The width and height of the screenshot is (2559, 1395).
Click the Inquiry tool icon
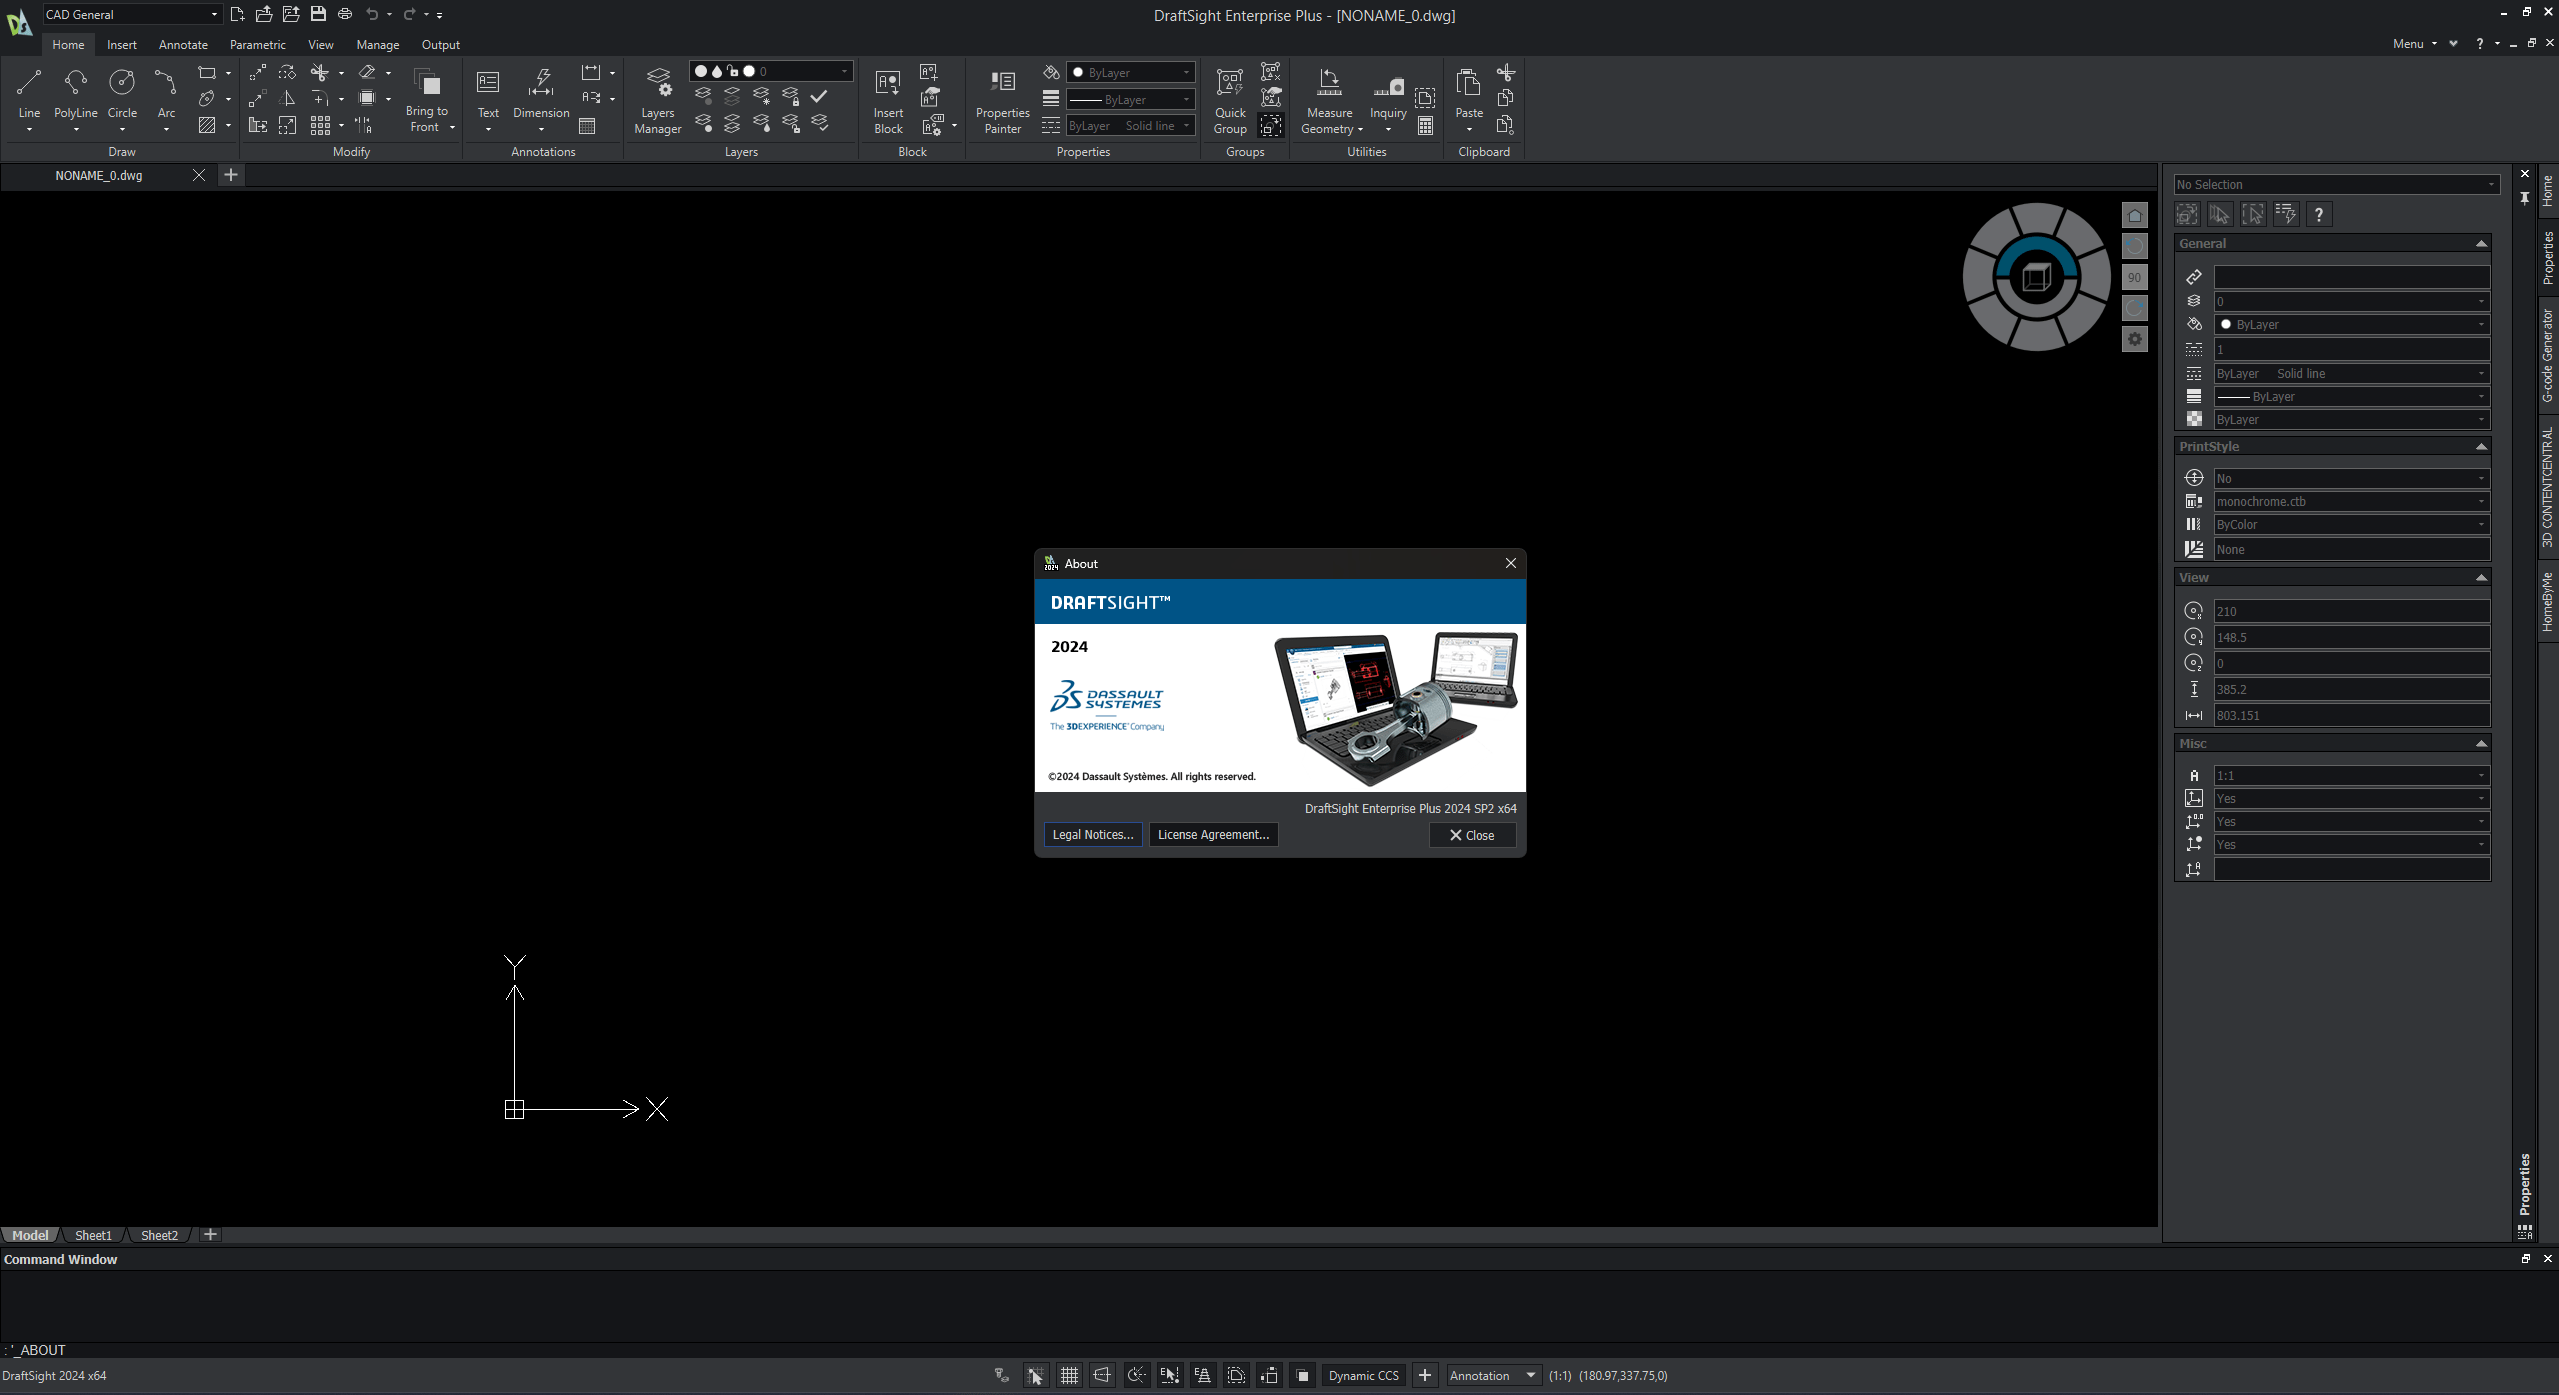tap(1388, 85)
